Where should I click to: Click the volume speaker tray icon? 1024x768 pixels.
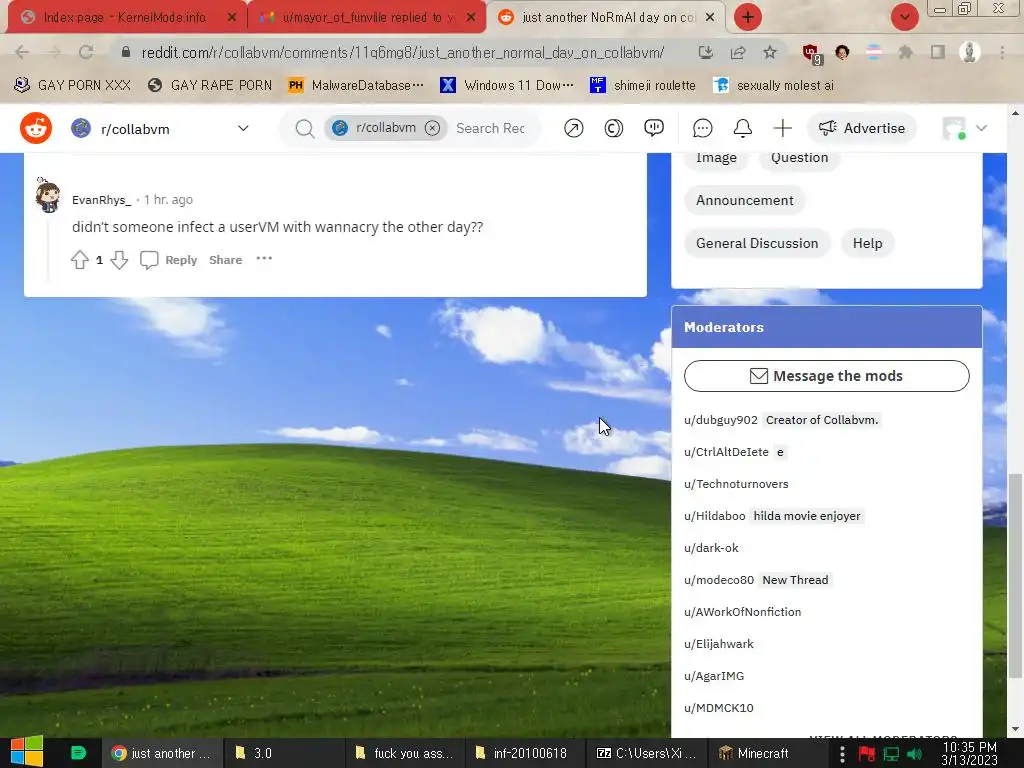click(x=915, y=754)
